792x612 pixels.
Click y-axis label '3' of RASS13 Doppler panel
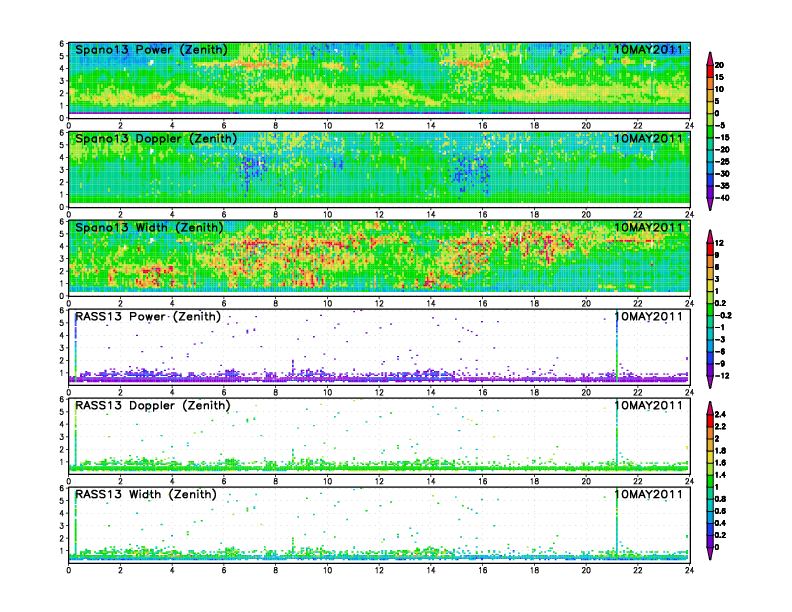point(62,437)
